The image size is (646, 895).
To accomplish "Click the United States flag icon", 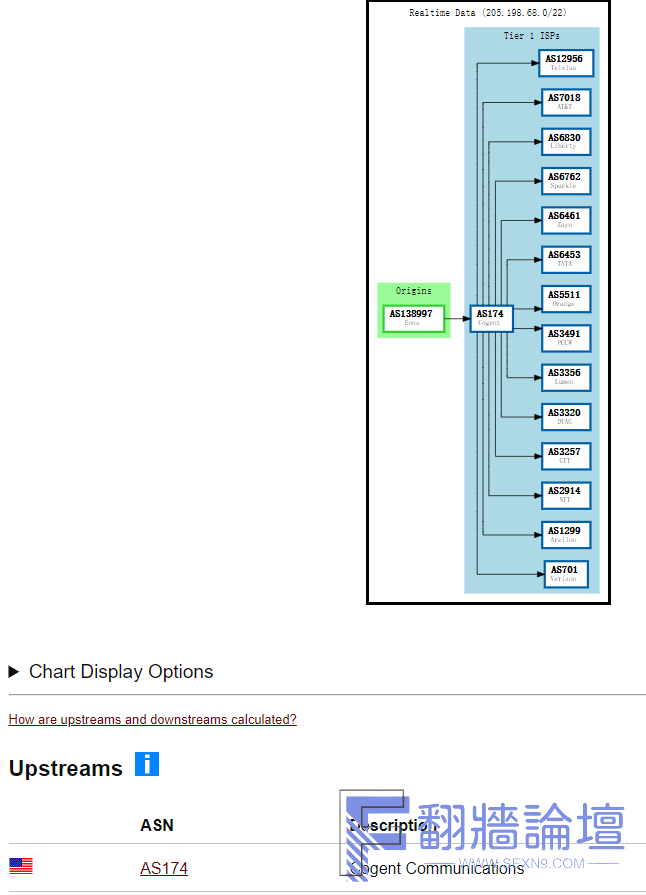I will point(21,866).
